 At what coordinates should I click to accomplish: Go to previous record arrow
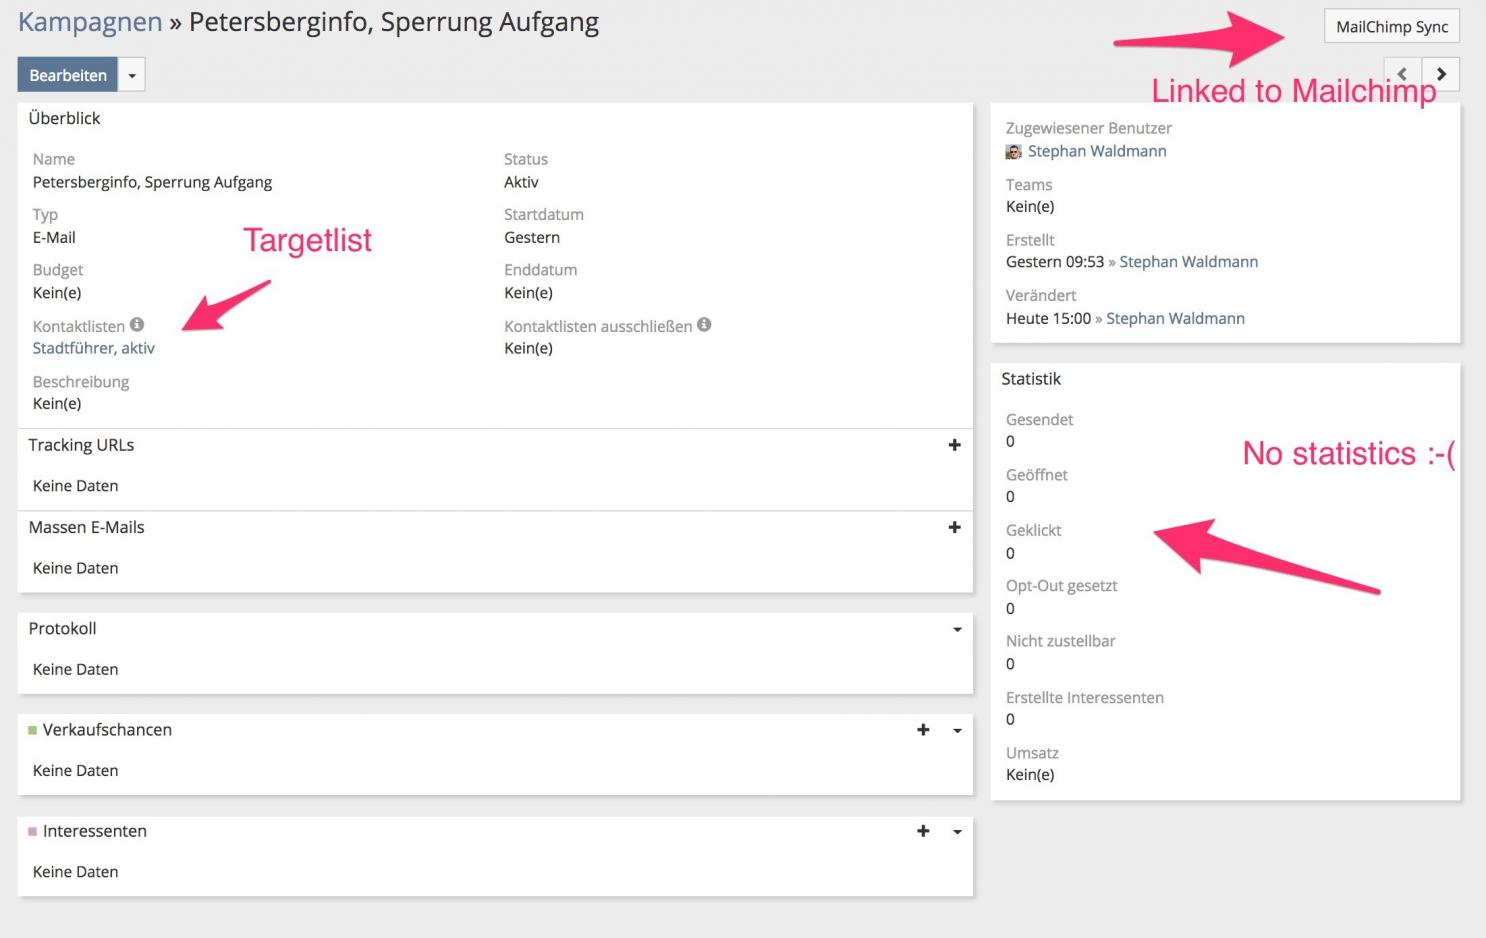(1402, 74)
